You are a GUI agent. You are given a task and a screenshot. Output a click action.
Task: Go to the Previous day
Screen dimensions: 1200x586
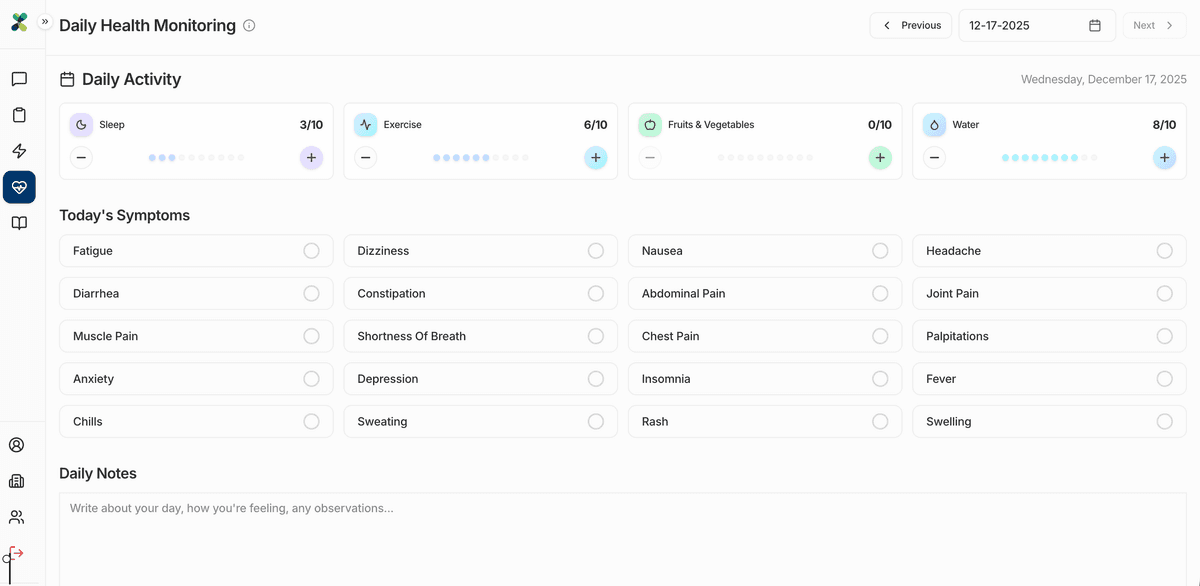(910, 26)
